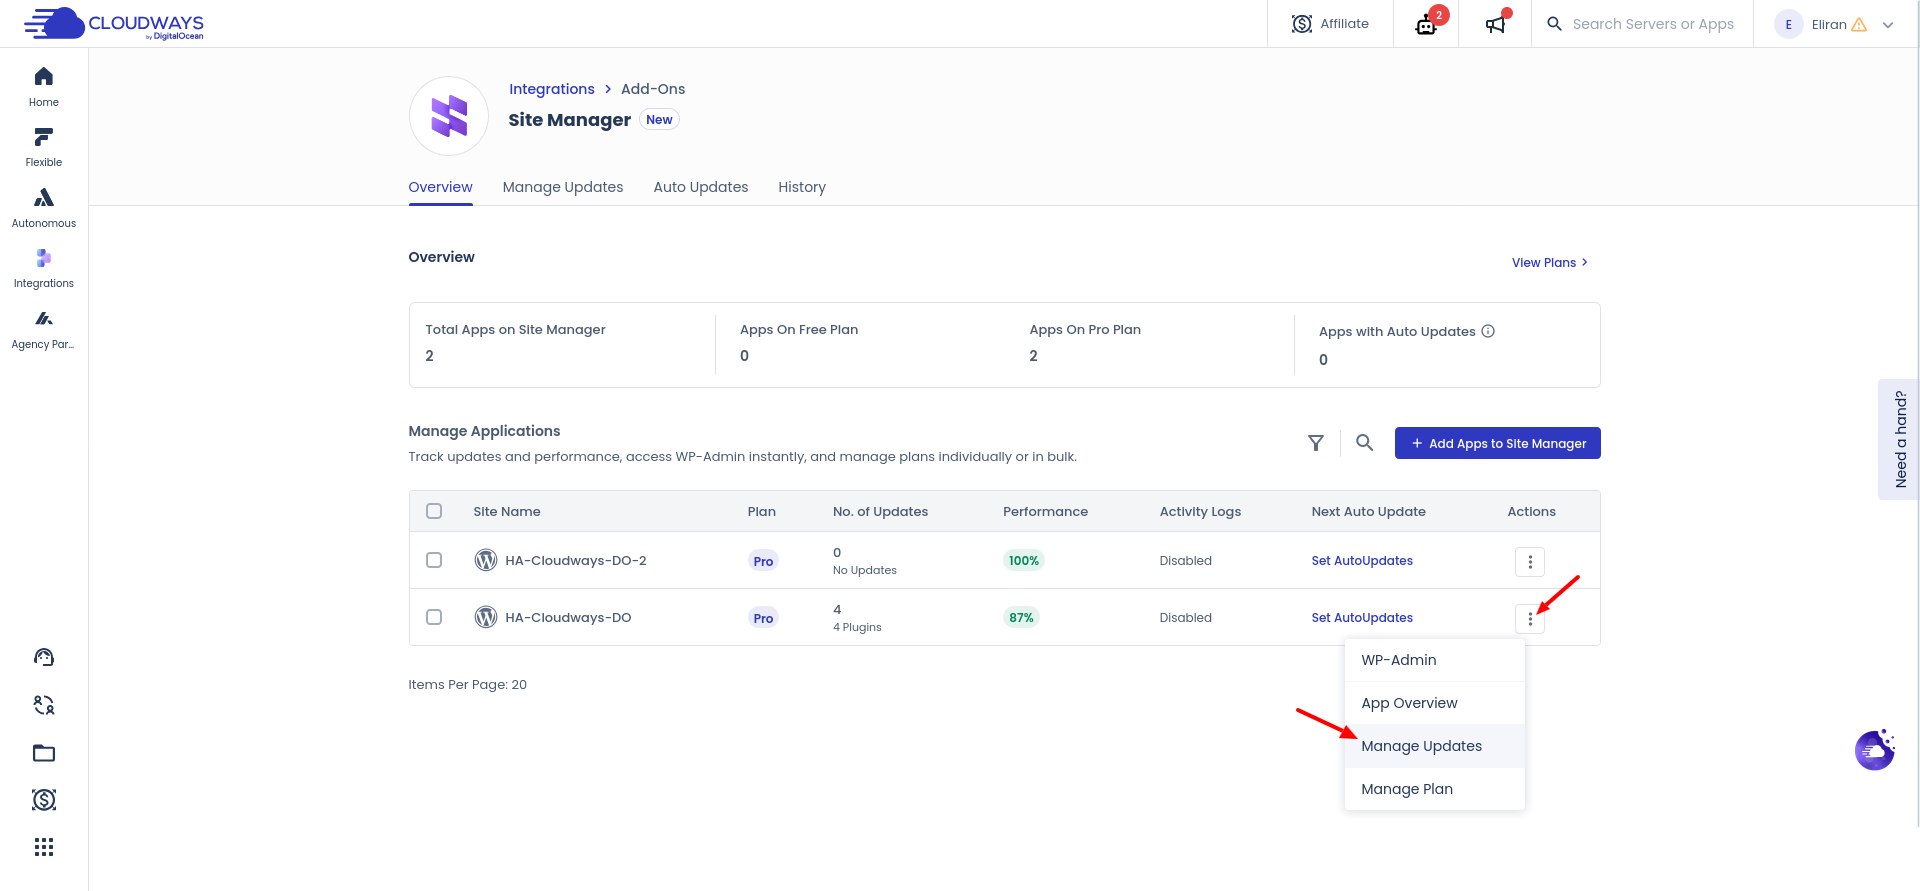Open the Autonomous section in sidebar

[x=44, y=208]
